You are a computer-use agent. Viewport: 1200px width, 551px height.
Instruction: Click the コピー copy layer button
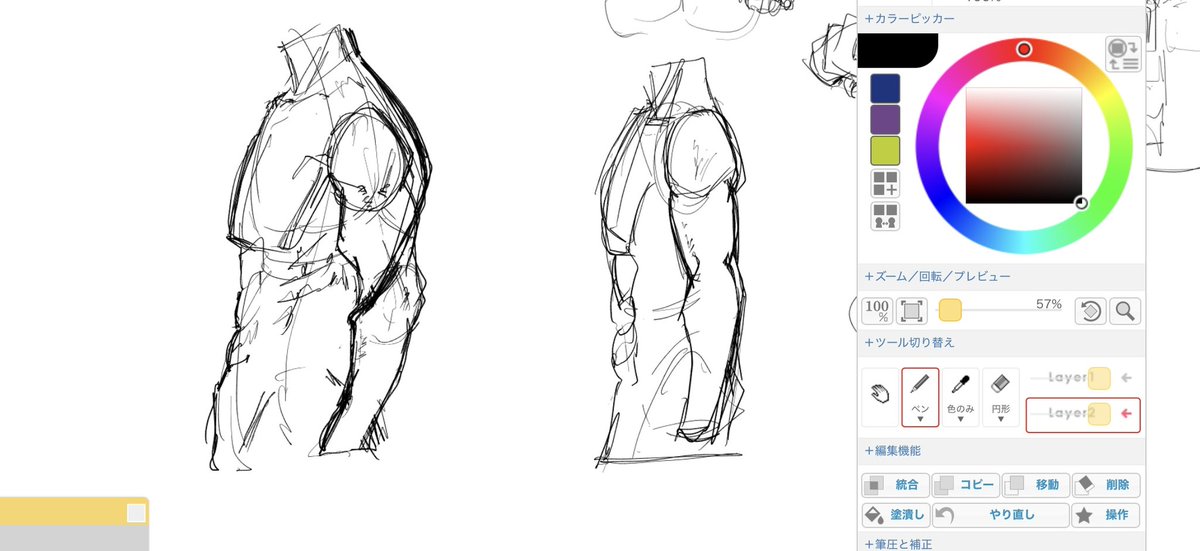pyautogui.click(x=966, y=485)
